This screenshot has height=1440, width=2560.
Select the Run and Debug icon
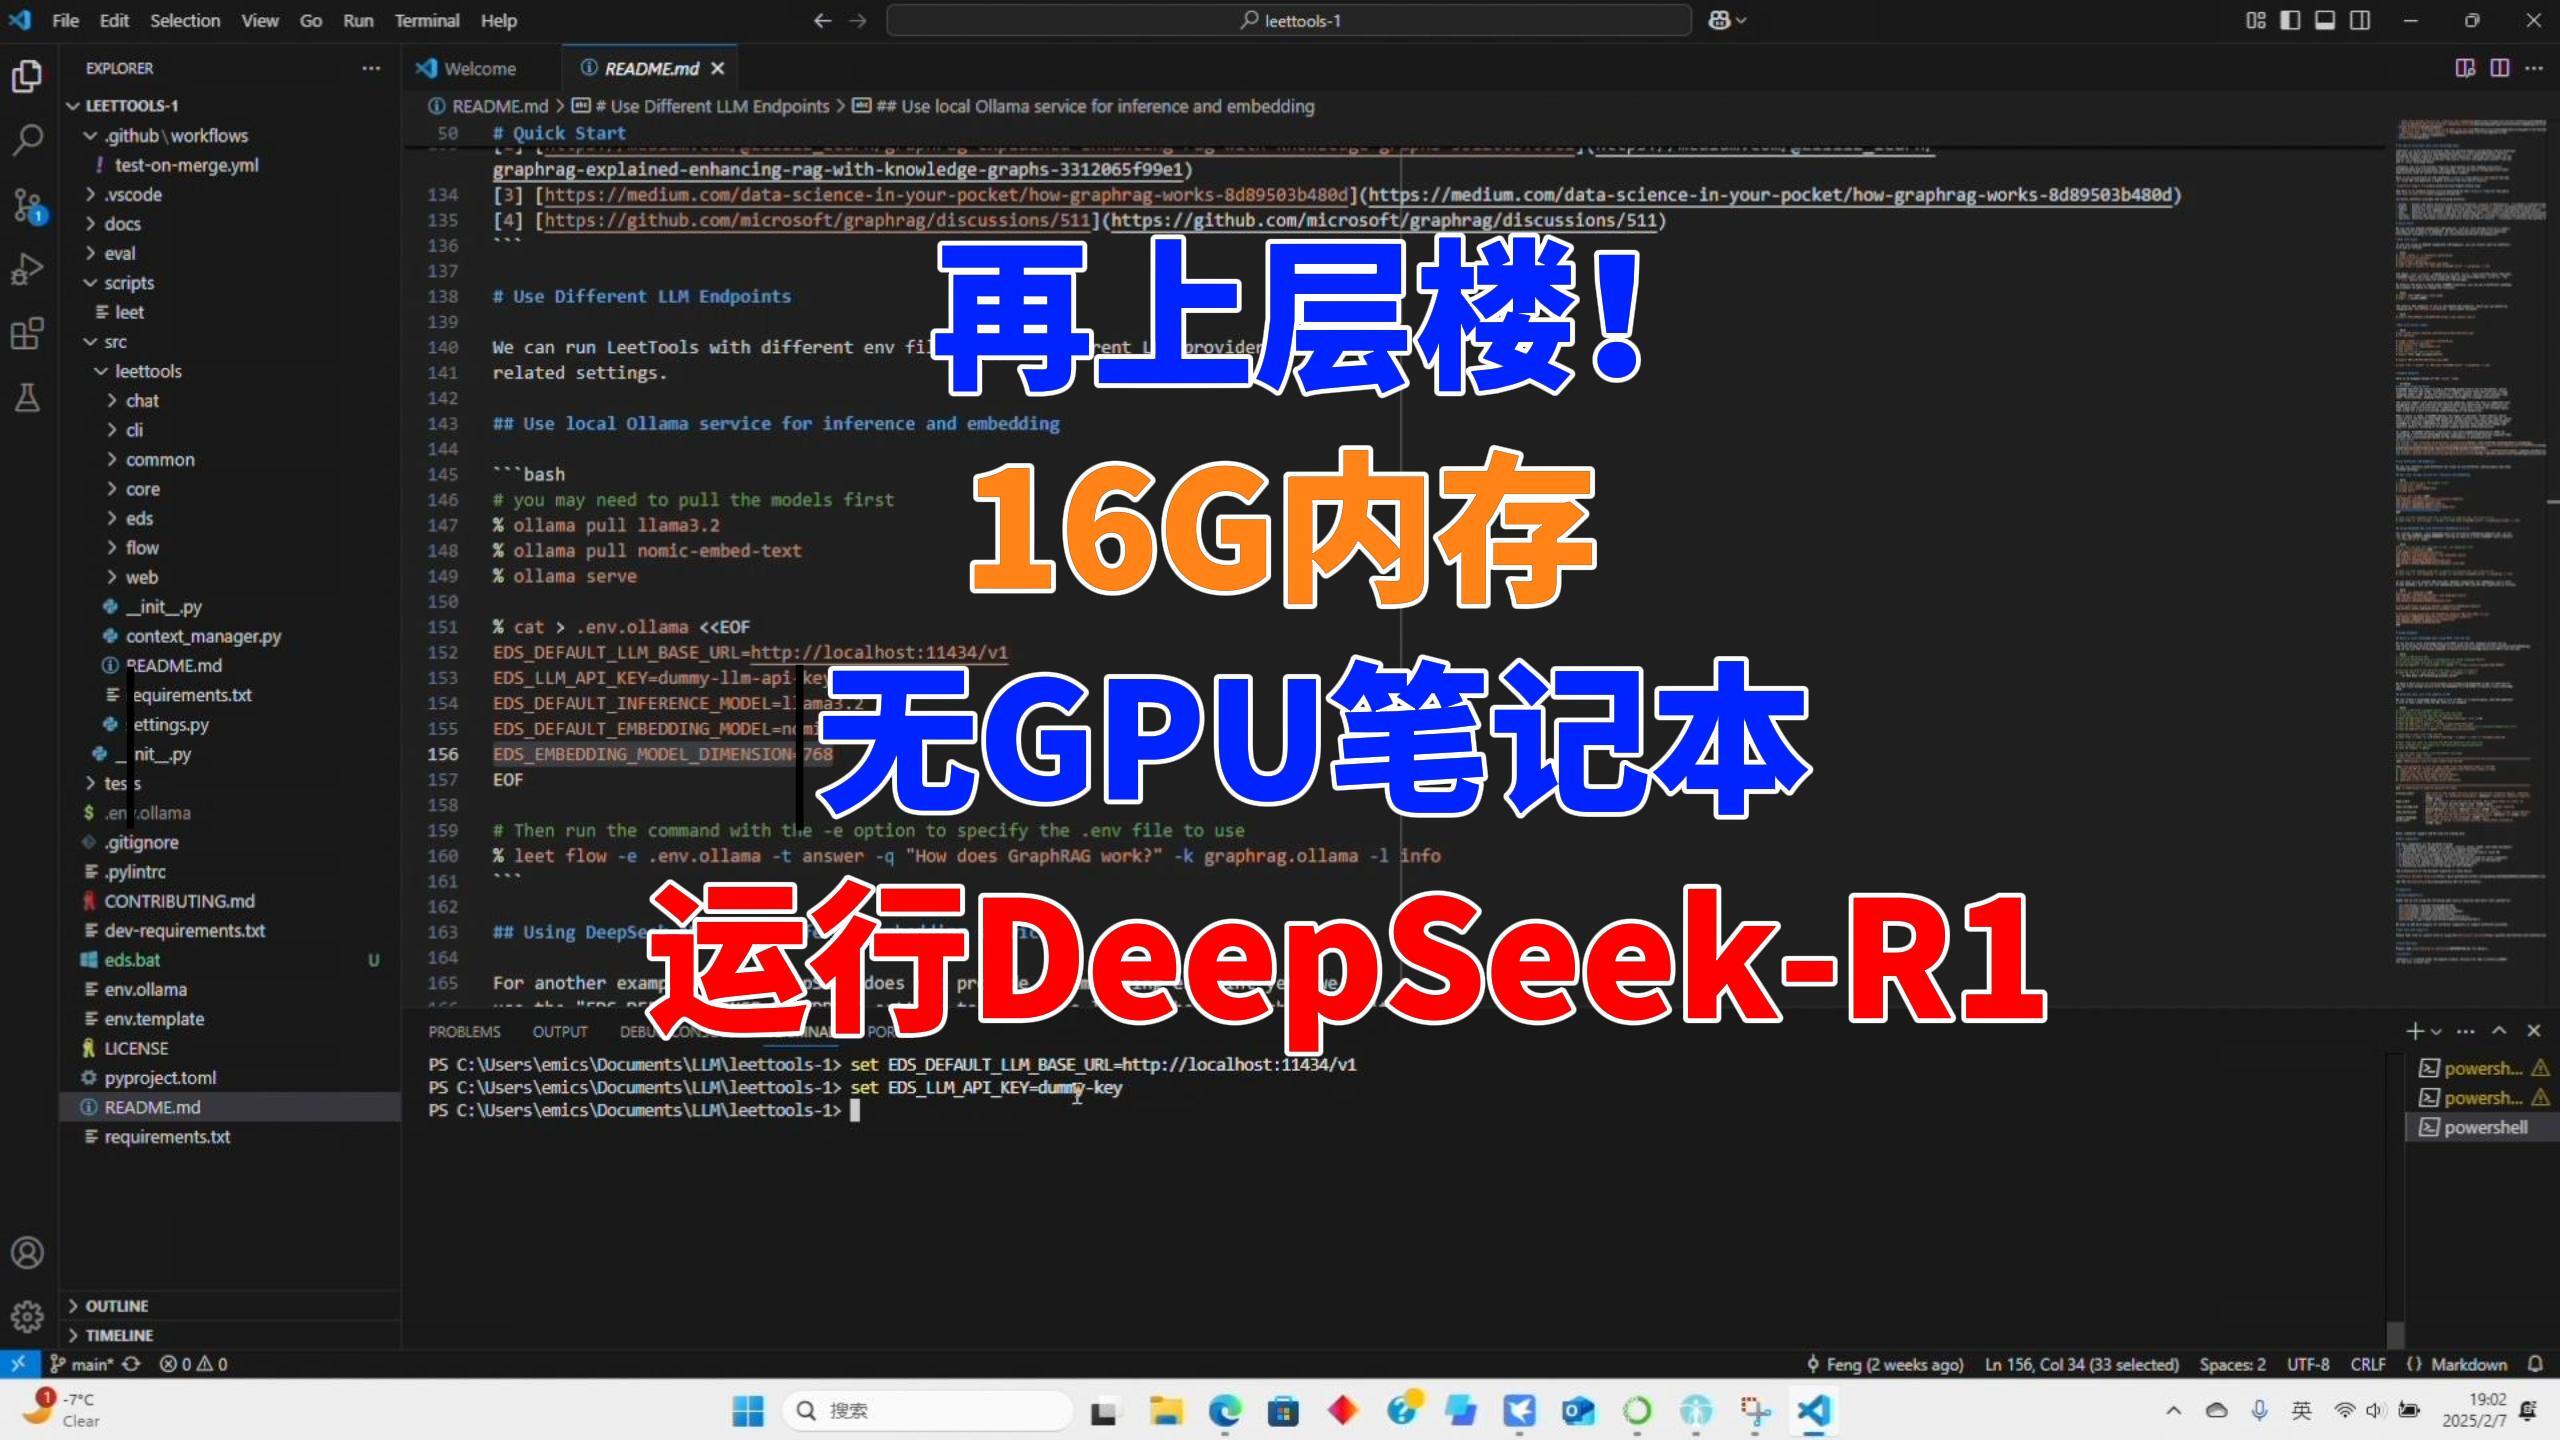click(25, 273)
